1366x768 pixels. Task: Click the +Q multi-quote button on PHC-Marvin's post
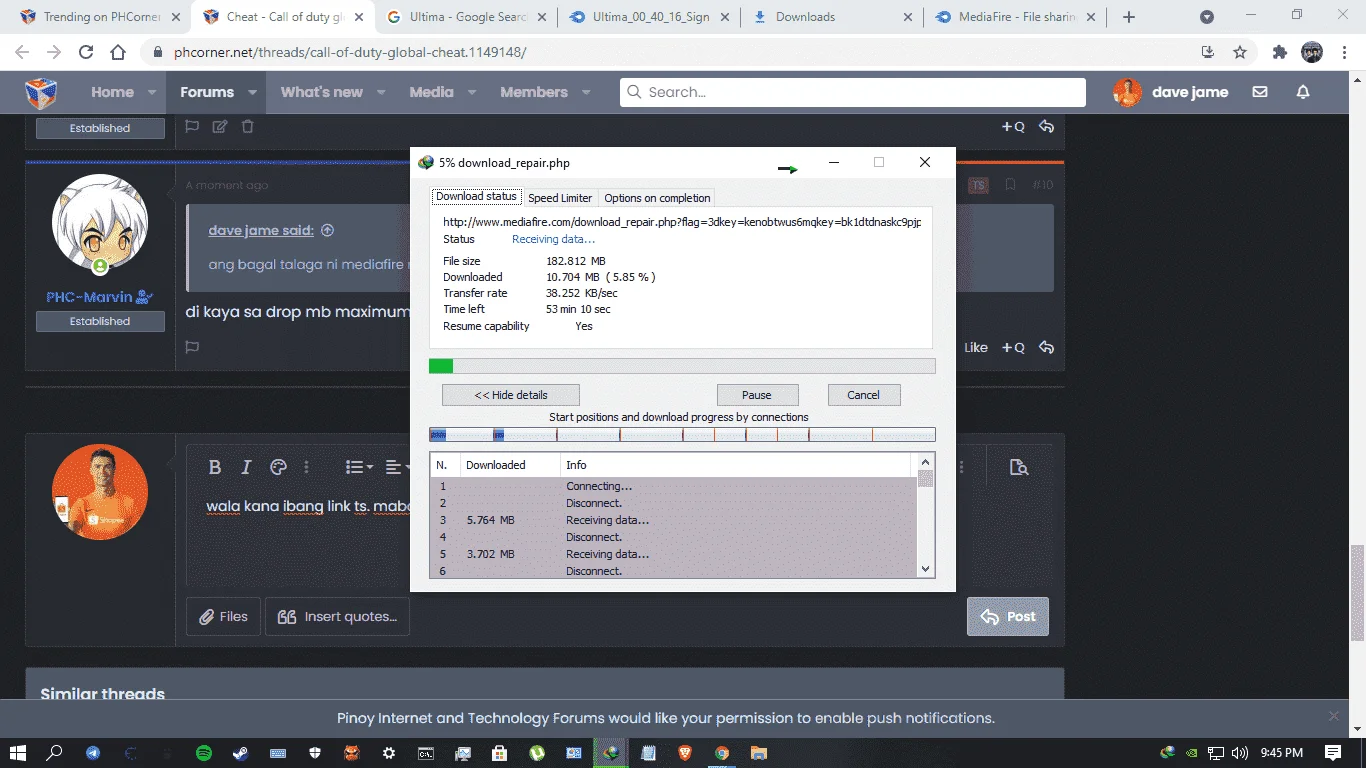click(x=1013, y=347)
